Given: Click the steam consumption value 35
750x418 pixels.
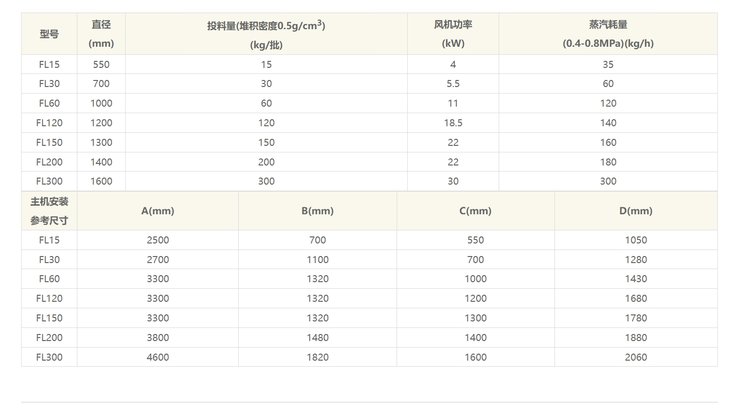Looking at the screenshot, I should 608,64.
